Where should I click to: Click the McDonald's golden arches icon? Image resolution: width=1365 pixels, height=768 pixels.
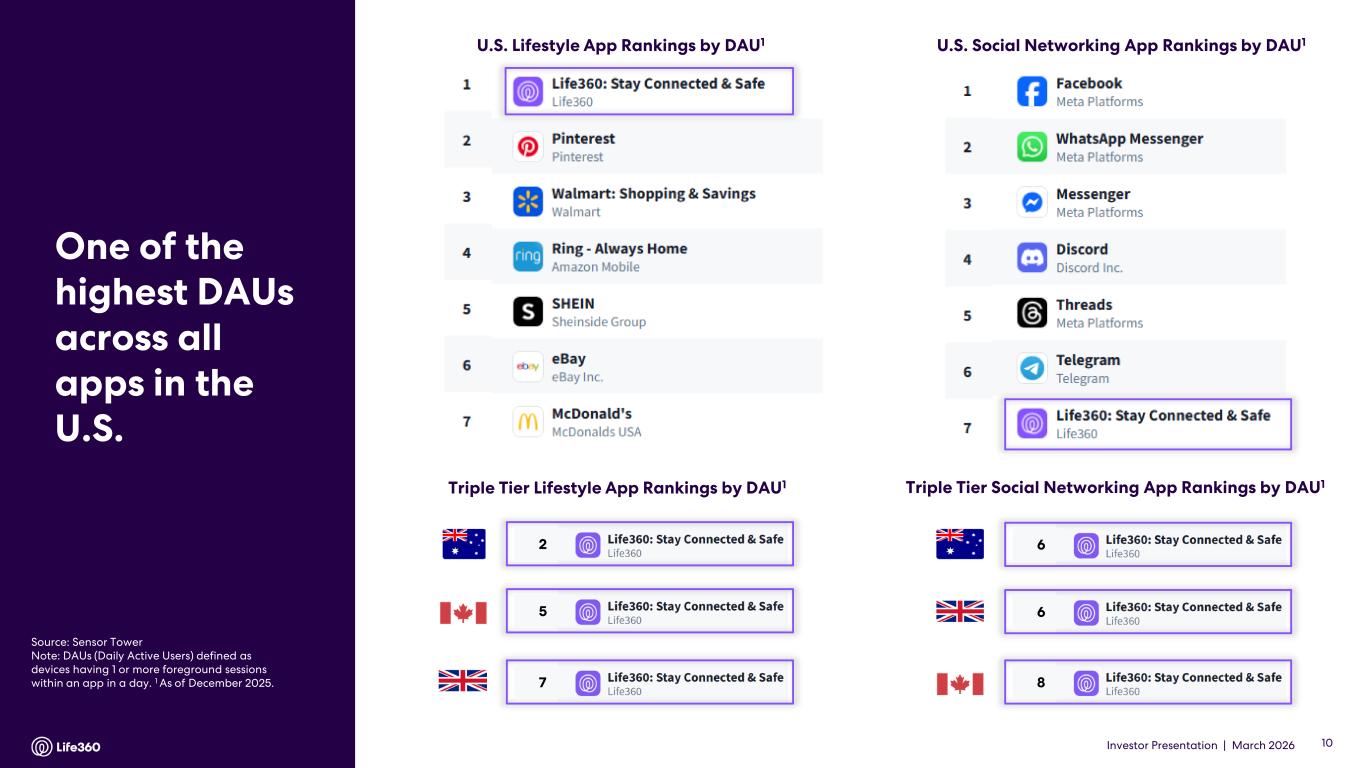point(528,422)
